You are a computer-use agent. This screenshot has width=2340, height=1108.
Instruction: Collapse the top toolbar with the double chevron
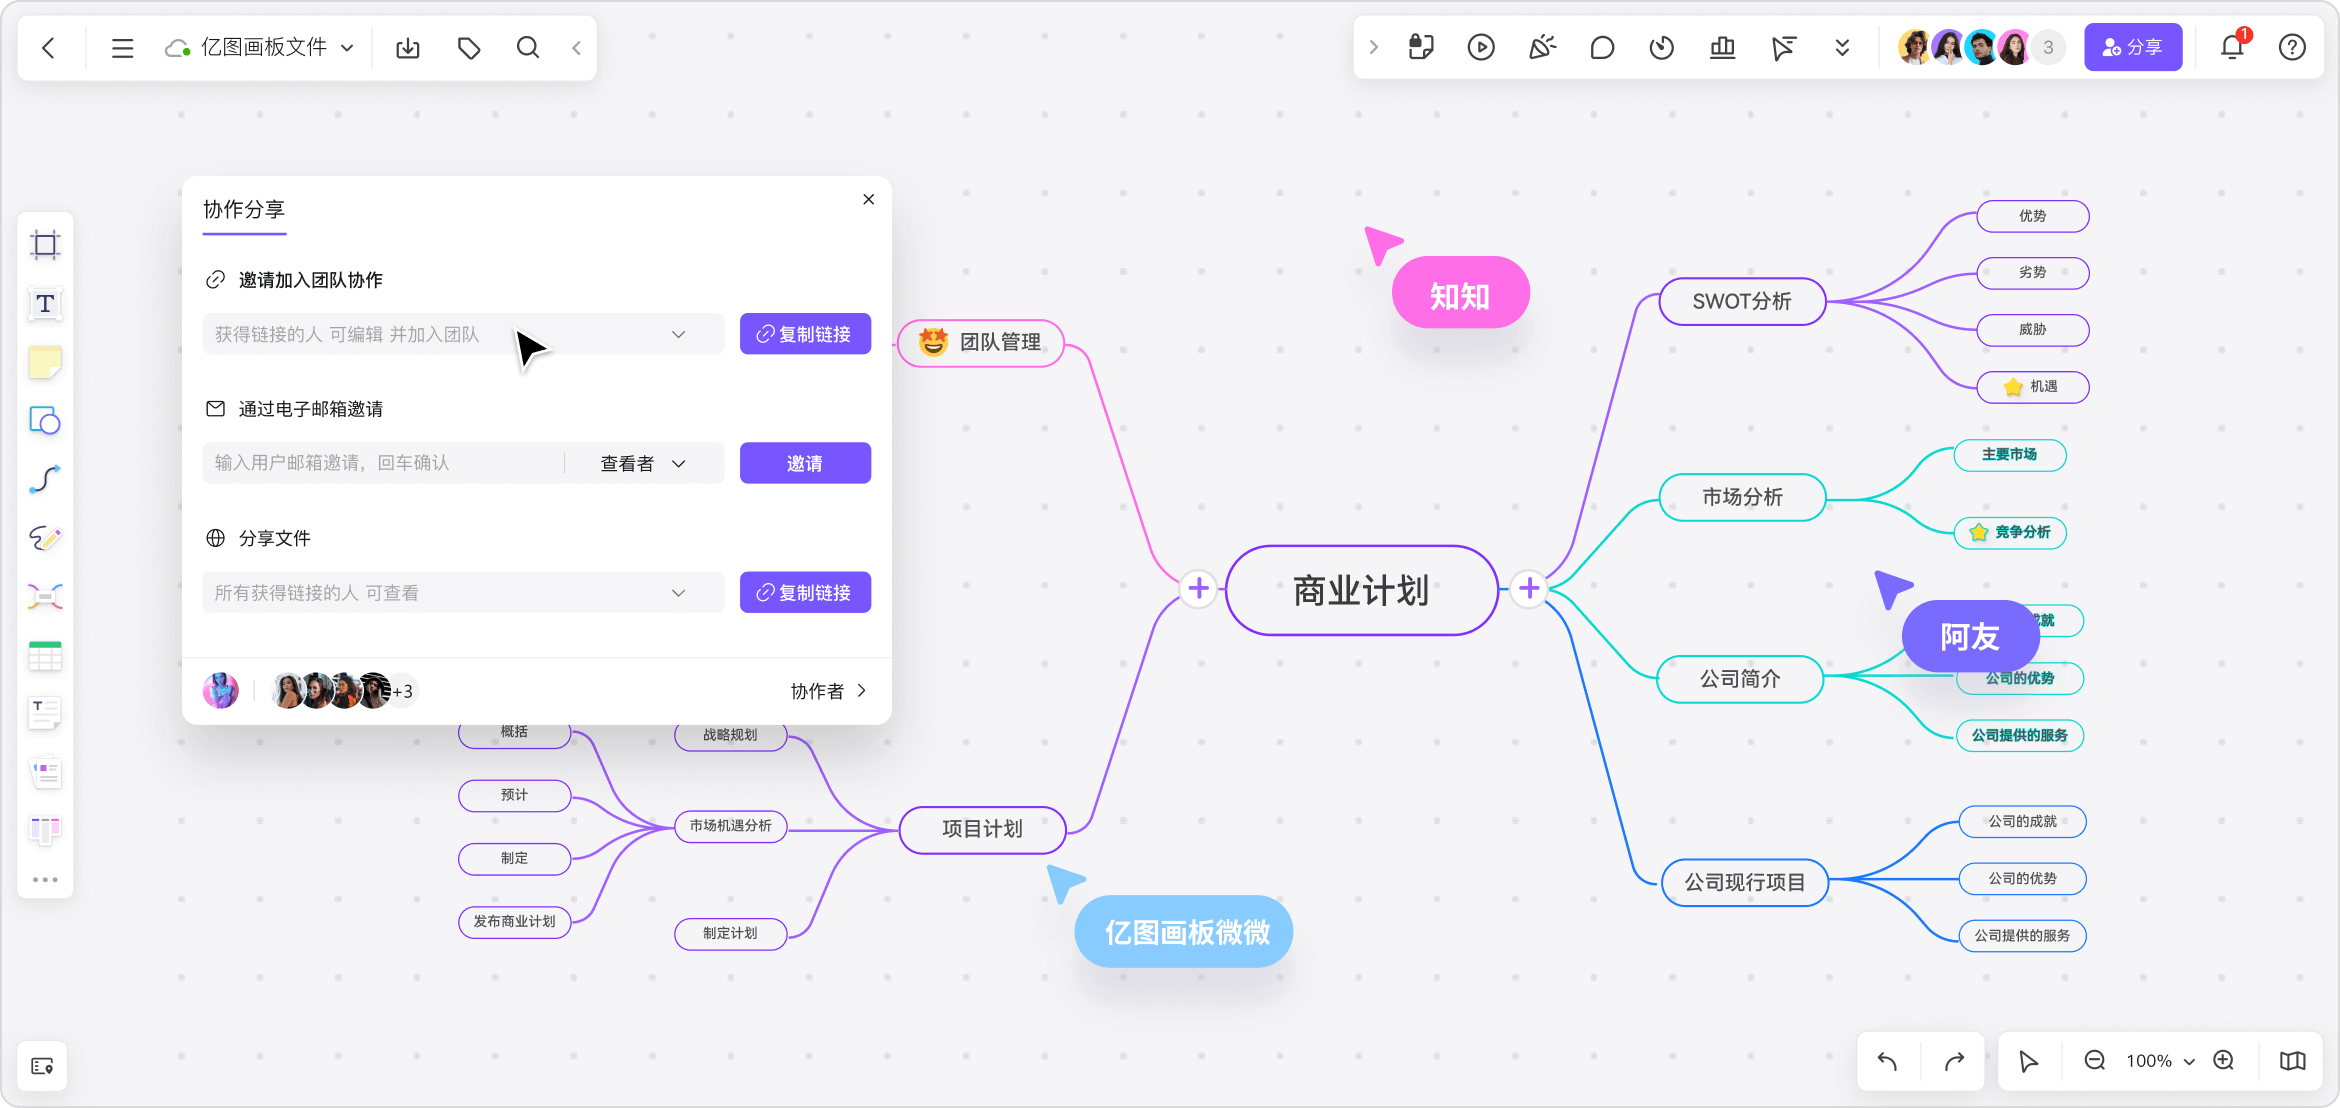[1842, 47]
